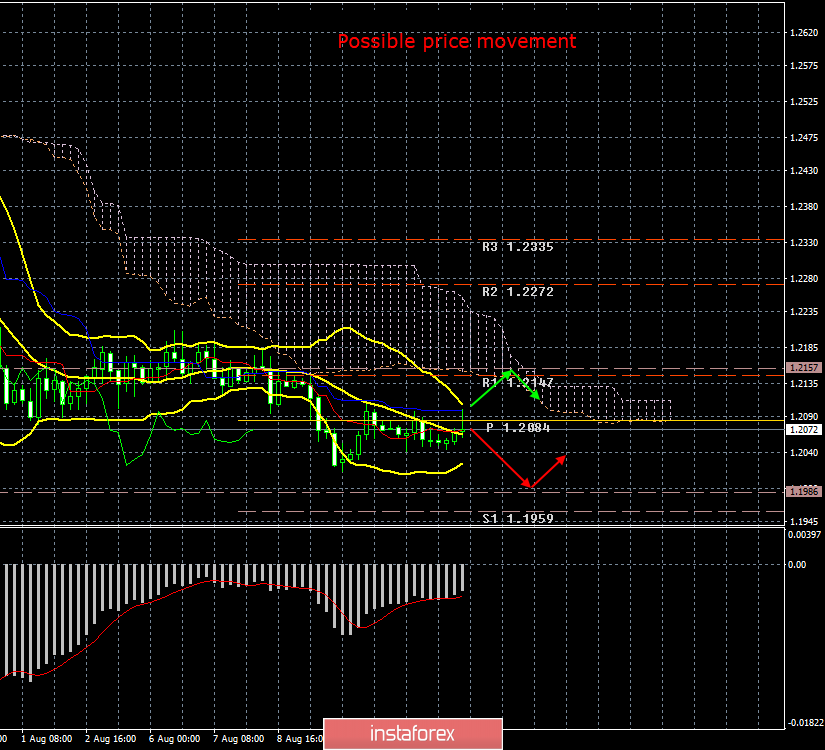Click the 1 Aug 08:00 time label
The height and width of the screenshot is (750, 825).
point(46,739)
